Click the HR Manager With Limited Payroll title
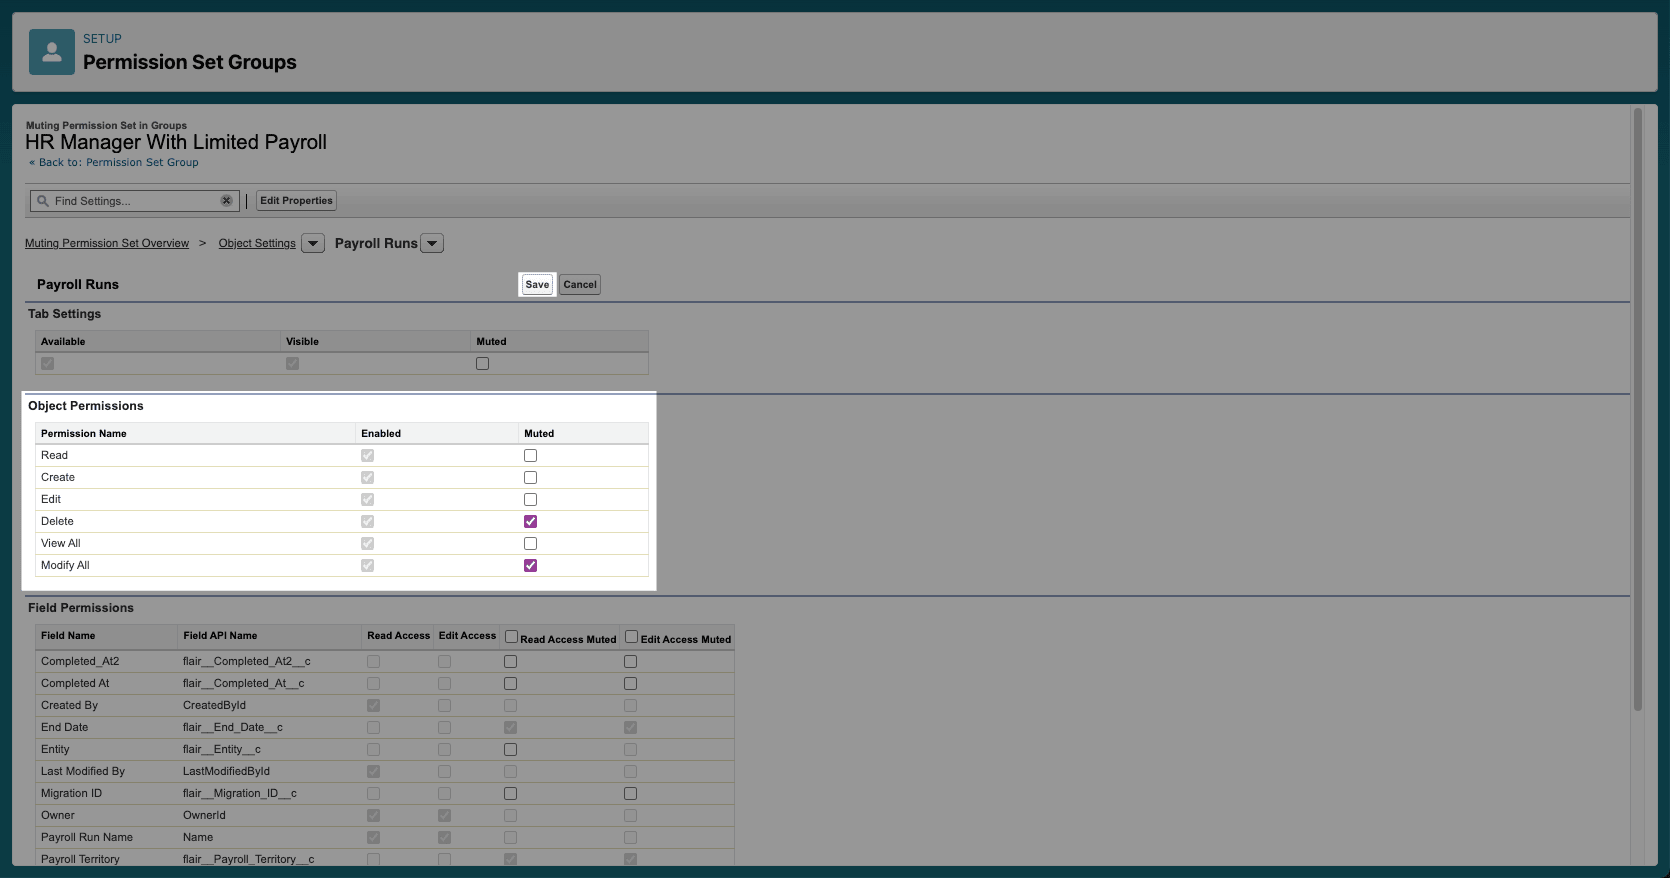The width and height of the screenshot is (1670, 878). pos(176,142)
